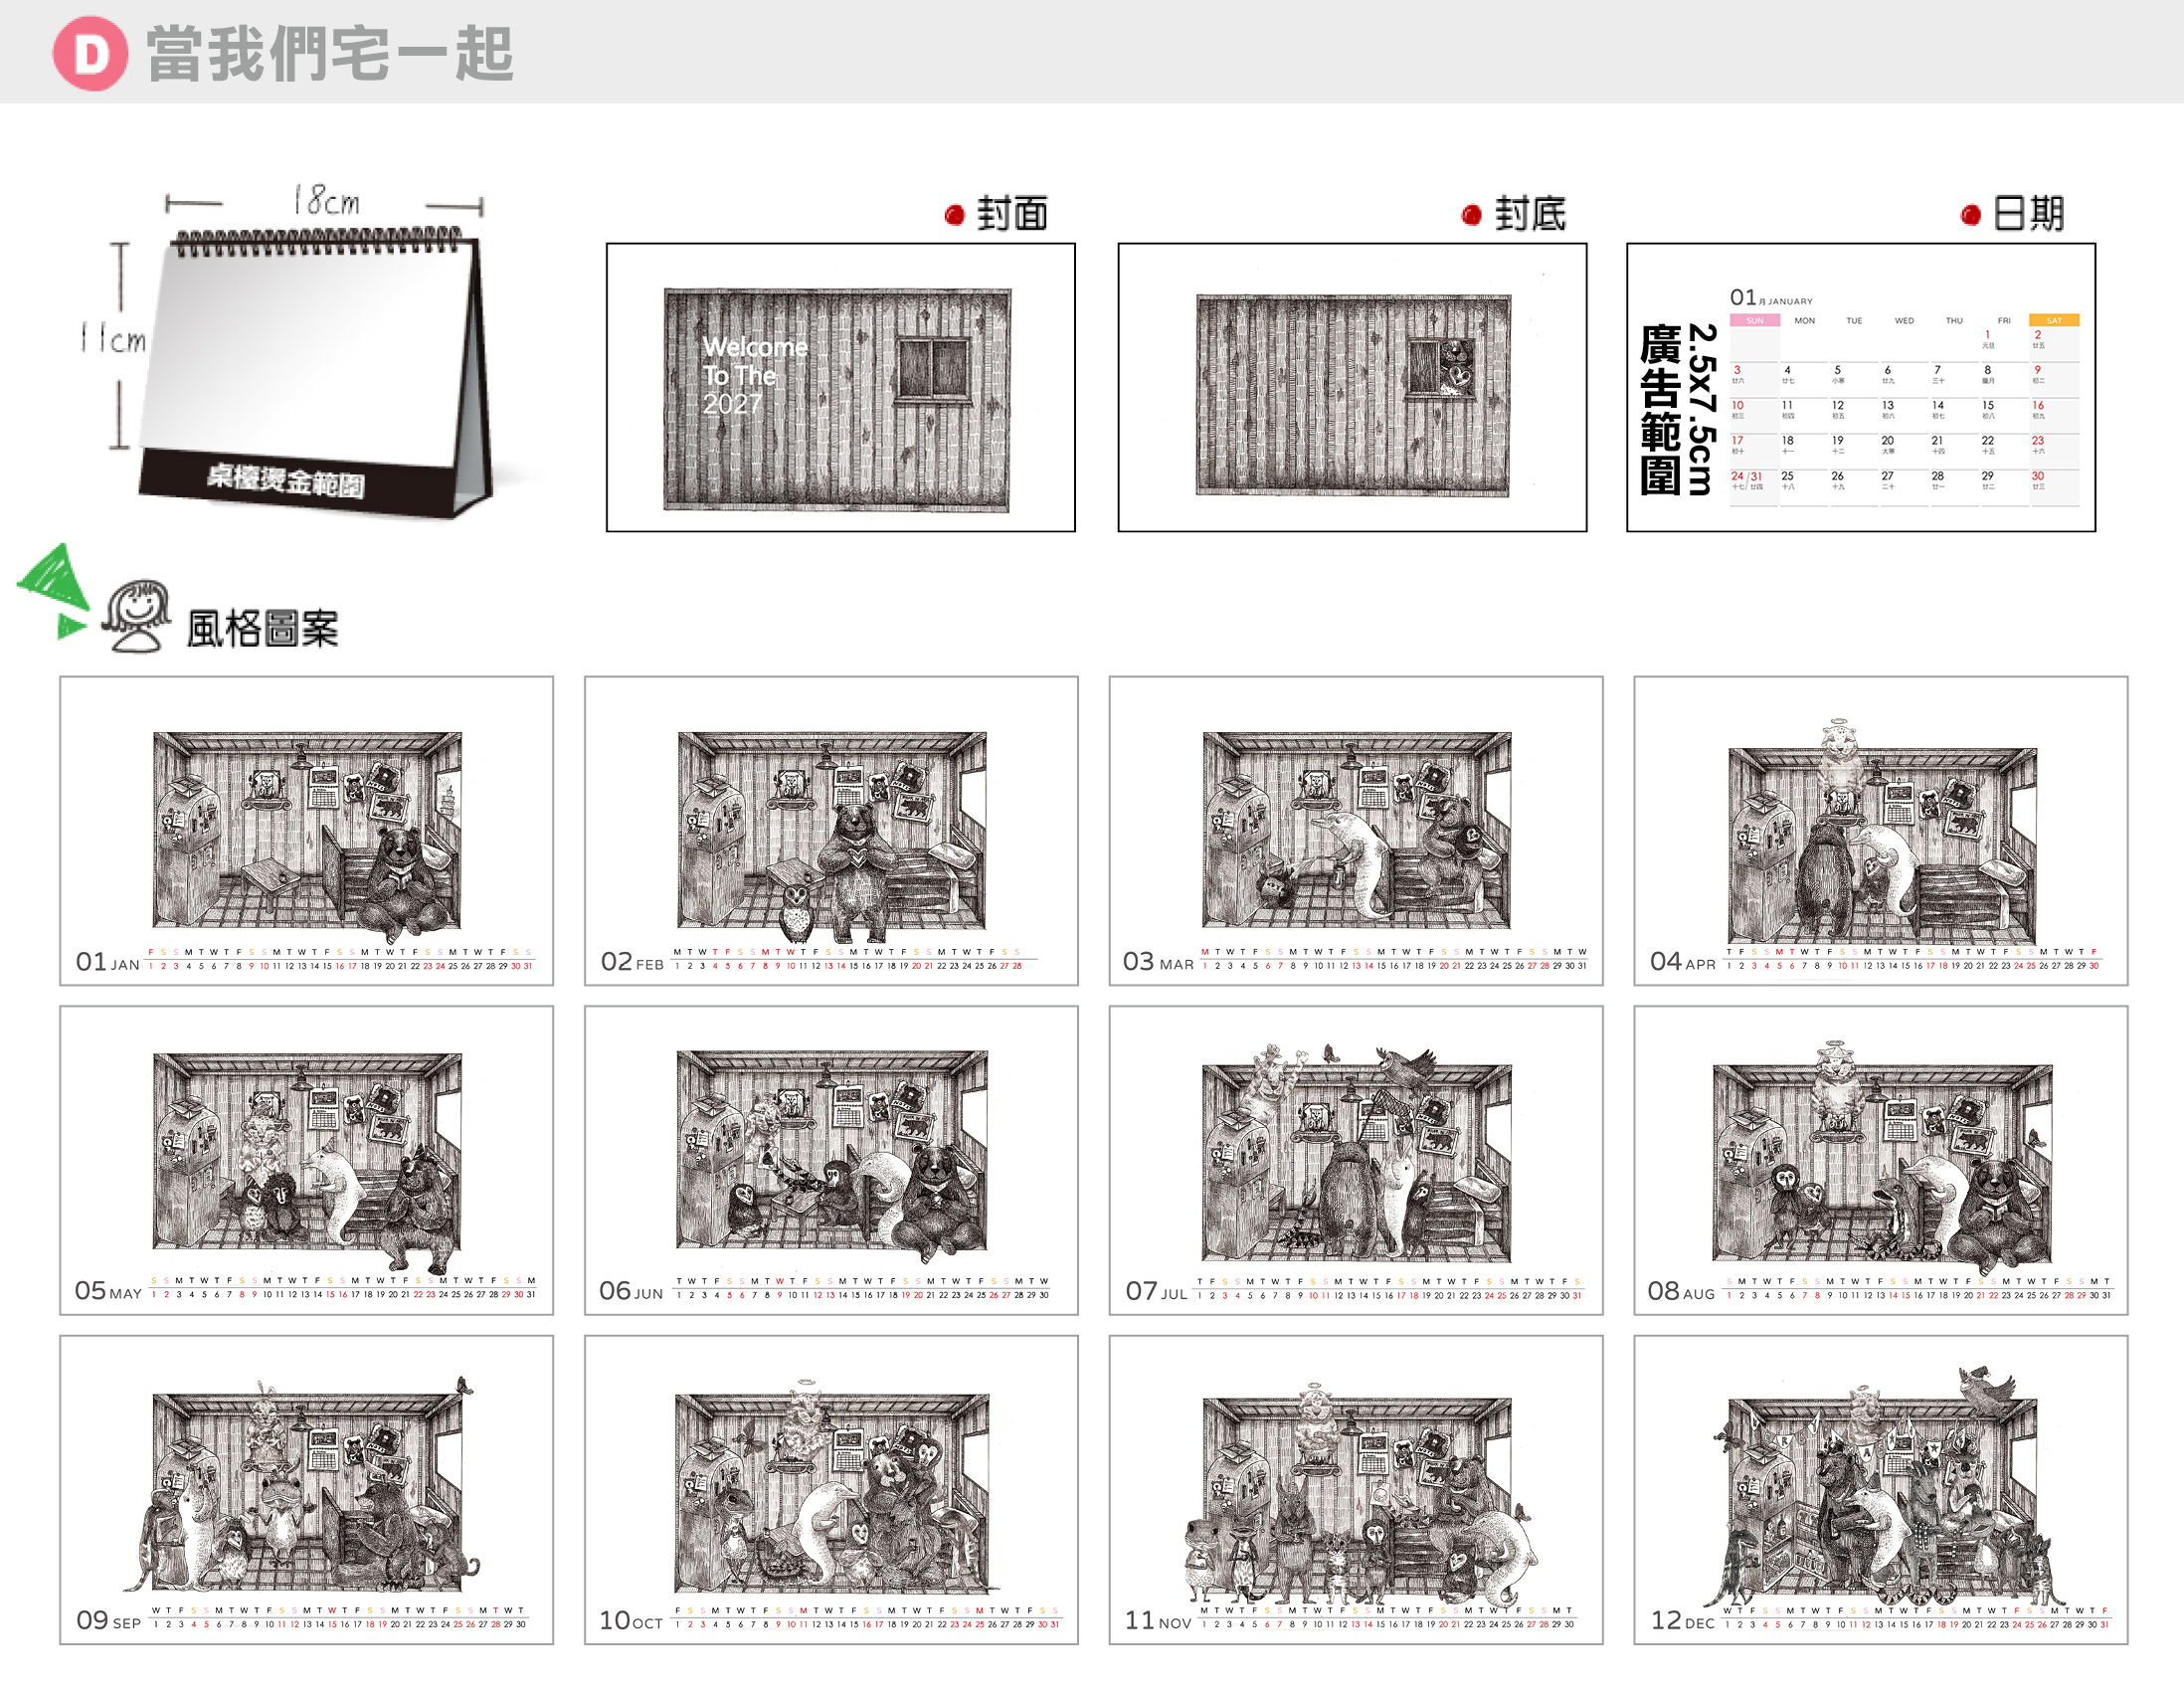
Task: Select the 12 DEC illustration thumbnail
Action: pyautogui.click(x=1880, y=1490)
